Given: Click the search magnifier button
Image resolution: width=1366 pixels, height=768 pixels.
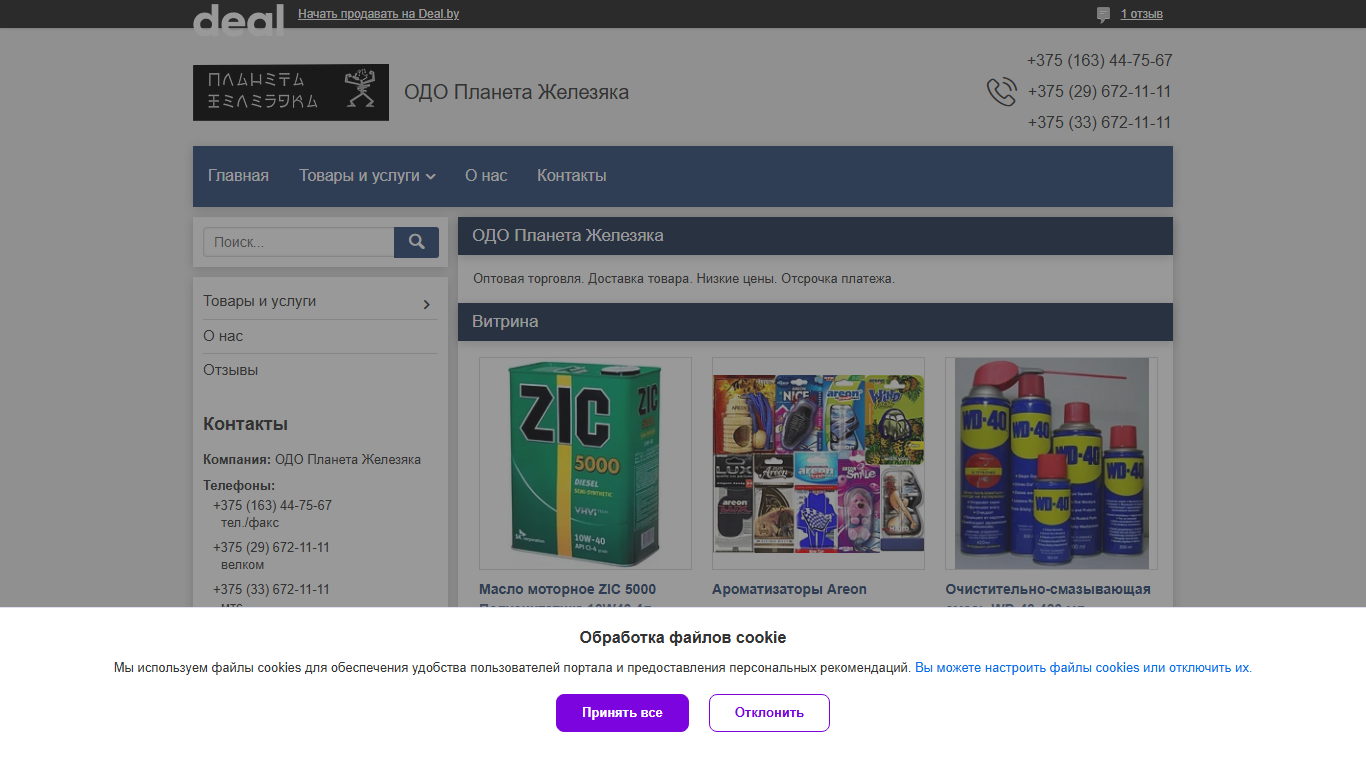Looking at the screenshot, I should [416, 242].
